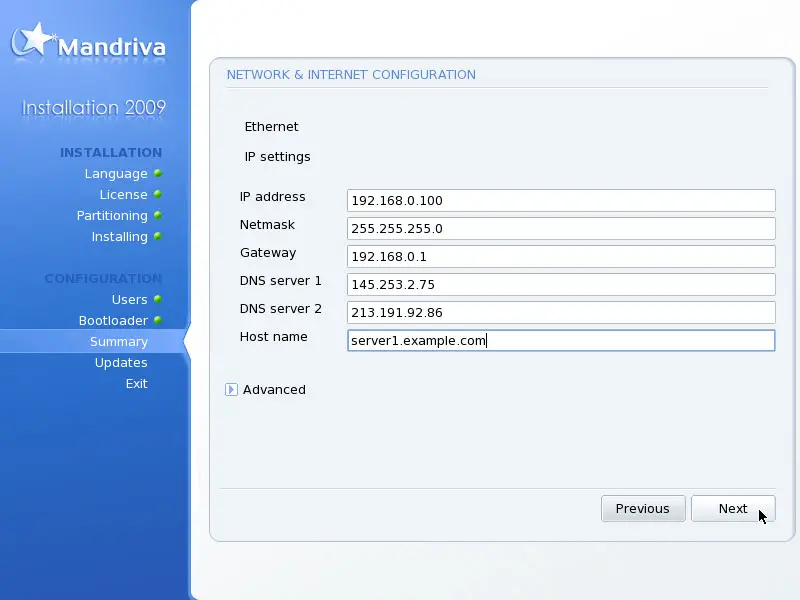
Task: Click the green dot next to Language
Action: [x=158, y=173]
